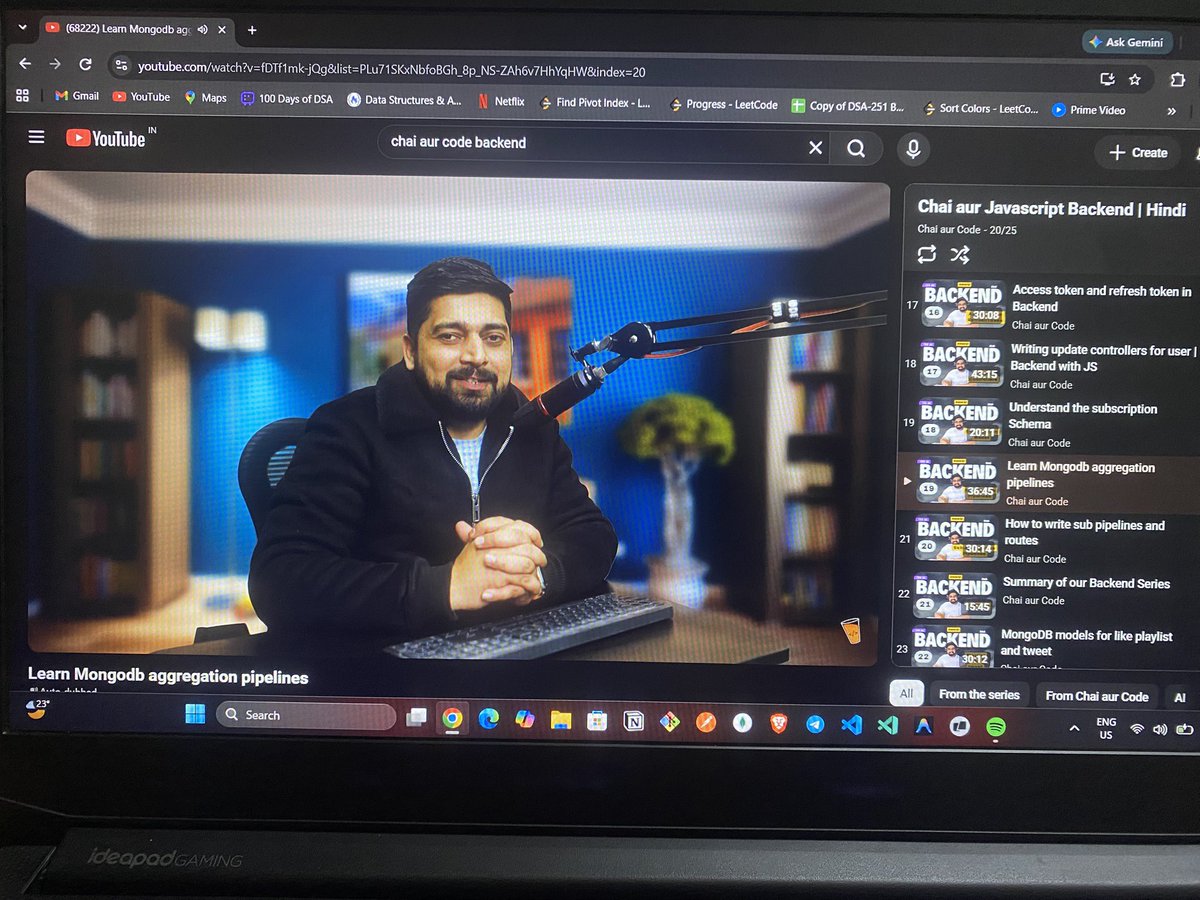Image resolution: width=1200 pixels, height=900 pixels.
Task: Open Telegram from the taskbar
Action: (815, 724)
